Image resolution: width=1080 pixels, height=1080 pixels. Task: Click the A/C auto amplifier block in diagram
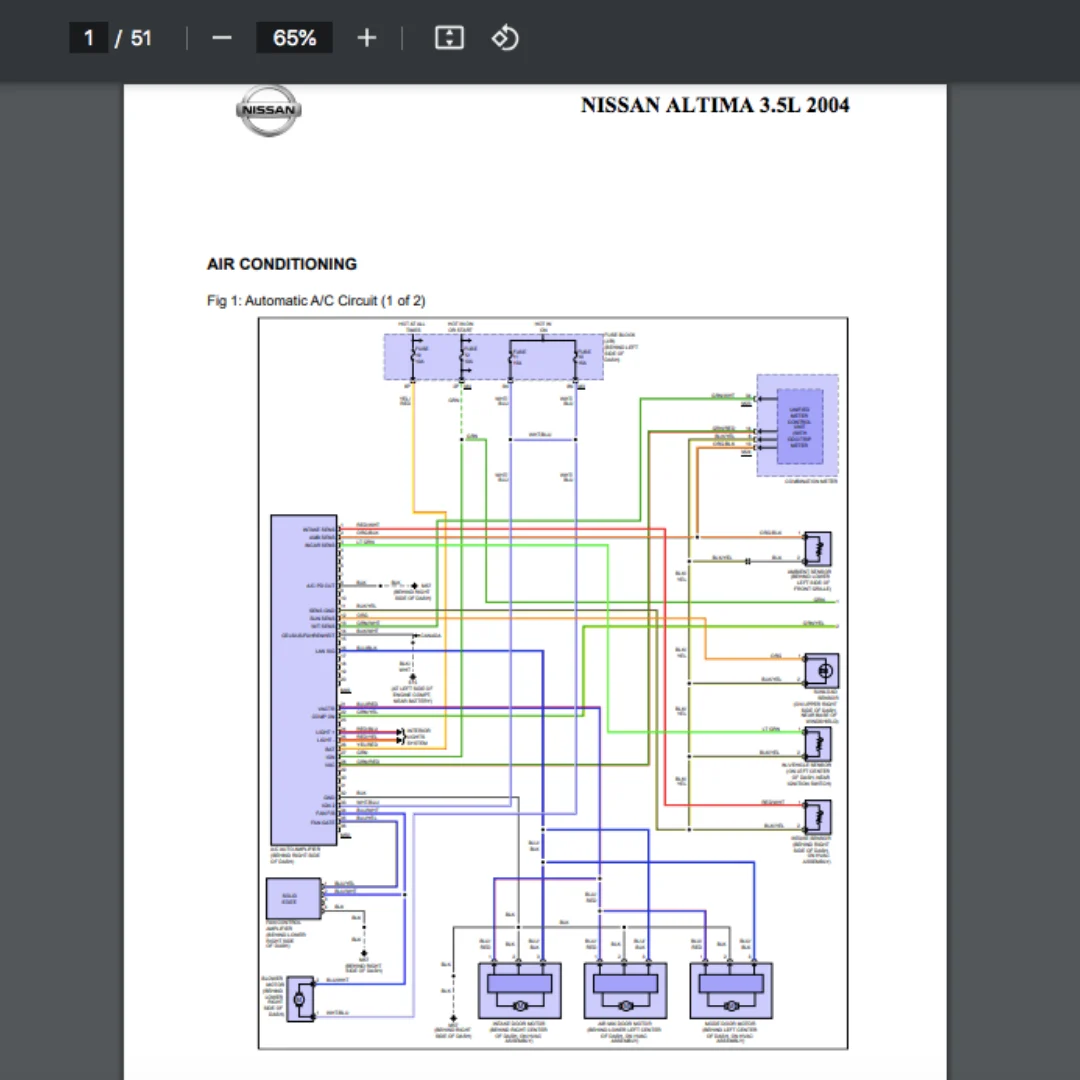point(304,680)
